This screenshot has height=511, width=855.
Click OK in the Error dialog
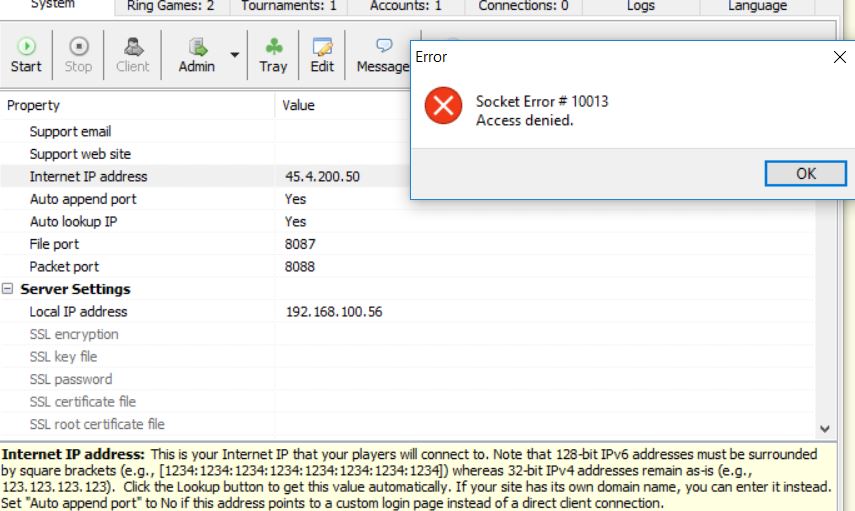coord(805,173)
